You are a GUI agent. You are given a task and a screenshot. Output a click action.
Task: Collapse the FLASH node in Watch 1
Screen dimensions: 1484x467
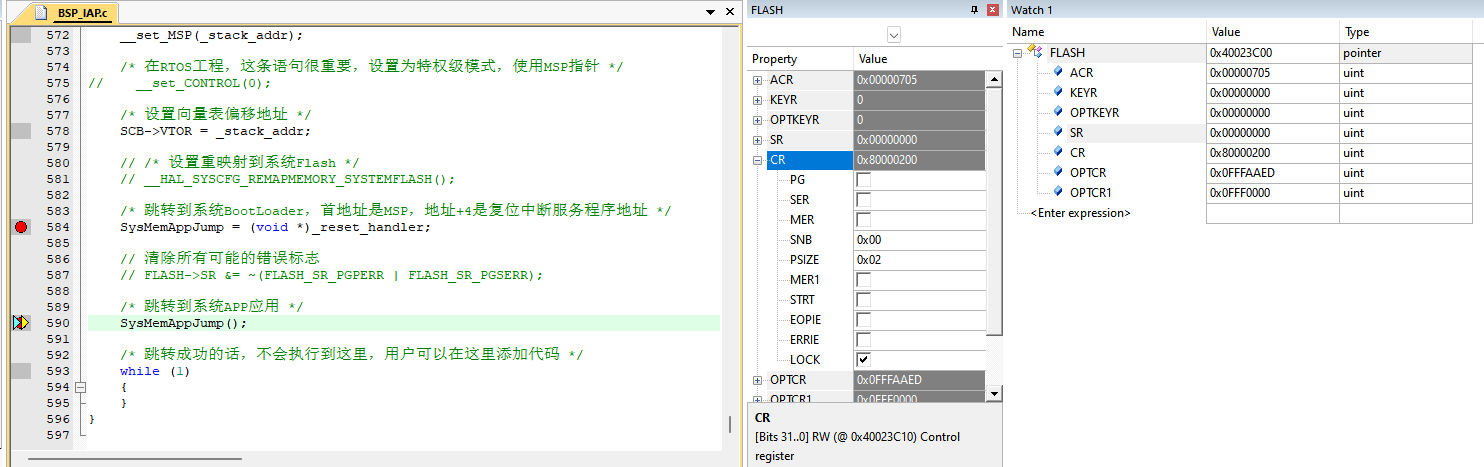point(1019,52)
